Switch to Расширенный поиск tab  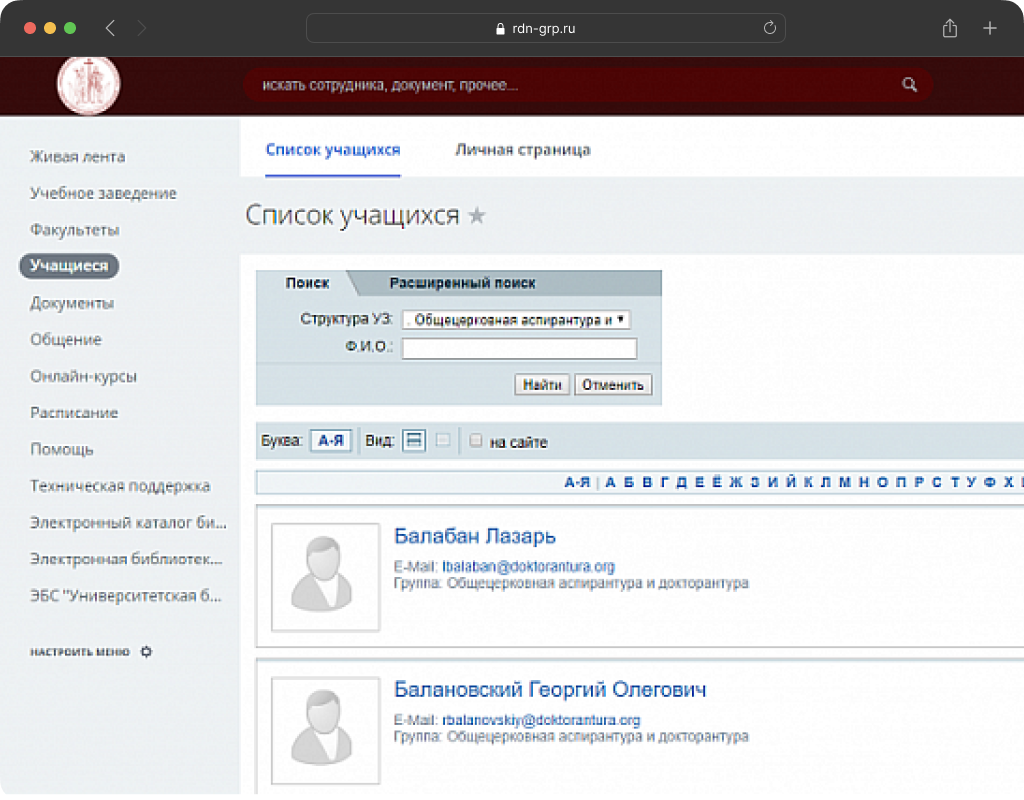coord(462,283)
